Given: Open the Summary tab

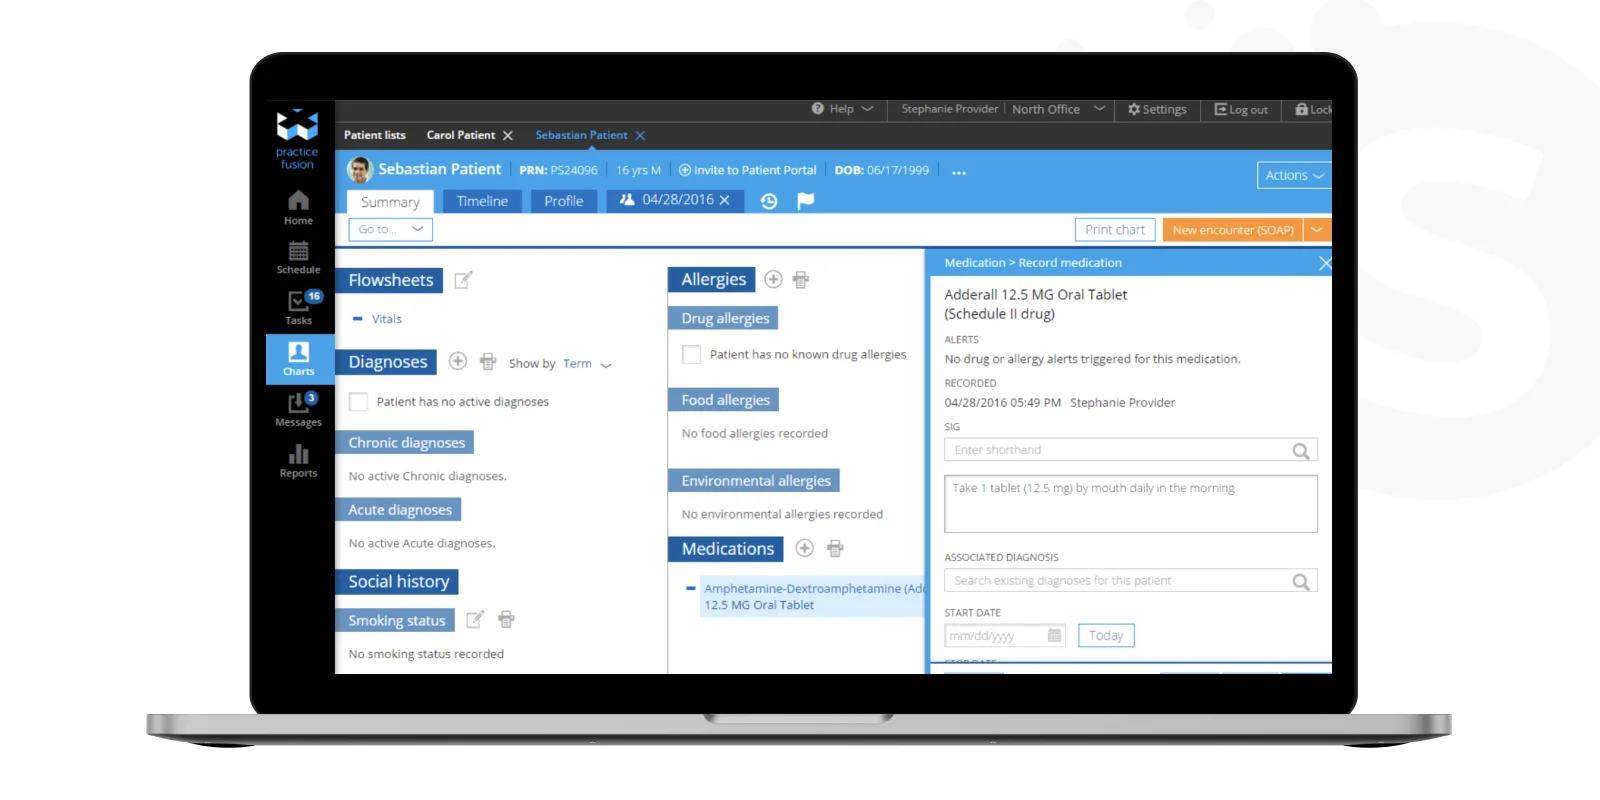Looking at the screenshot, I should click(390, 202).
